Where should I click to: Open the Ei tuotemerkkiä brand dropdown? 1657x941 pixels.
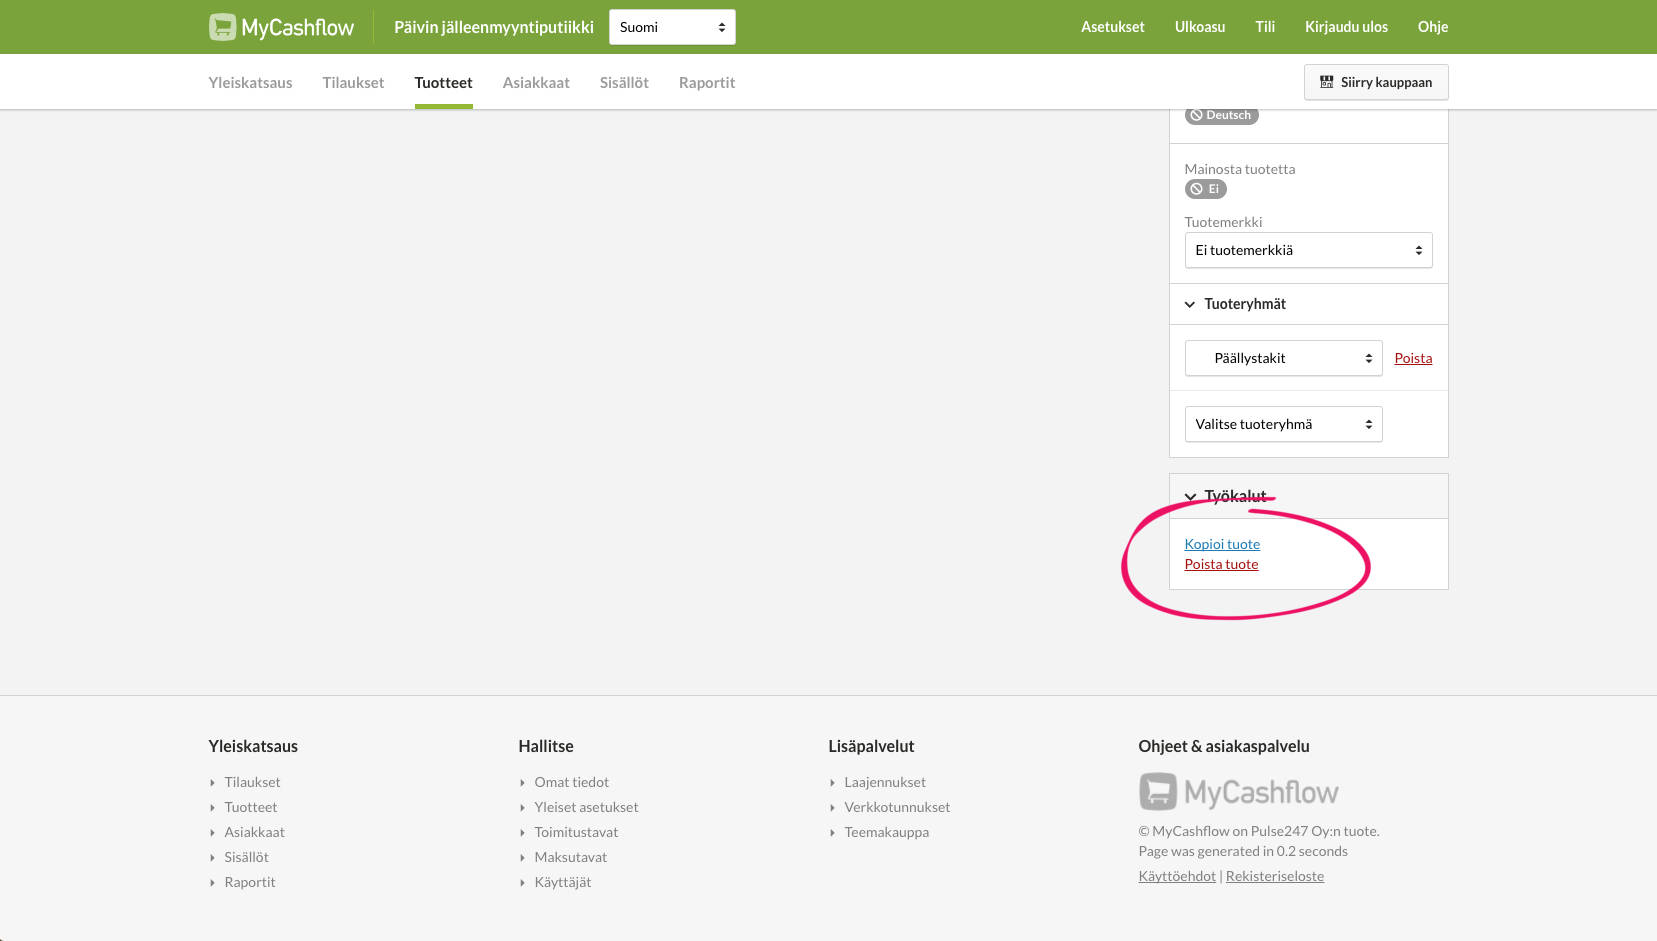[x=1308, y=250]
